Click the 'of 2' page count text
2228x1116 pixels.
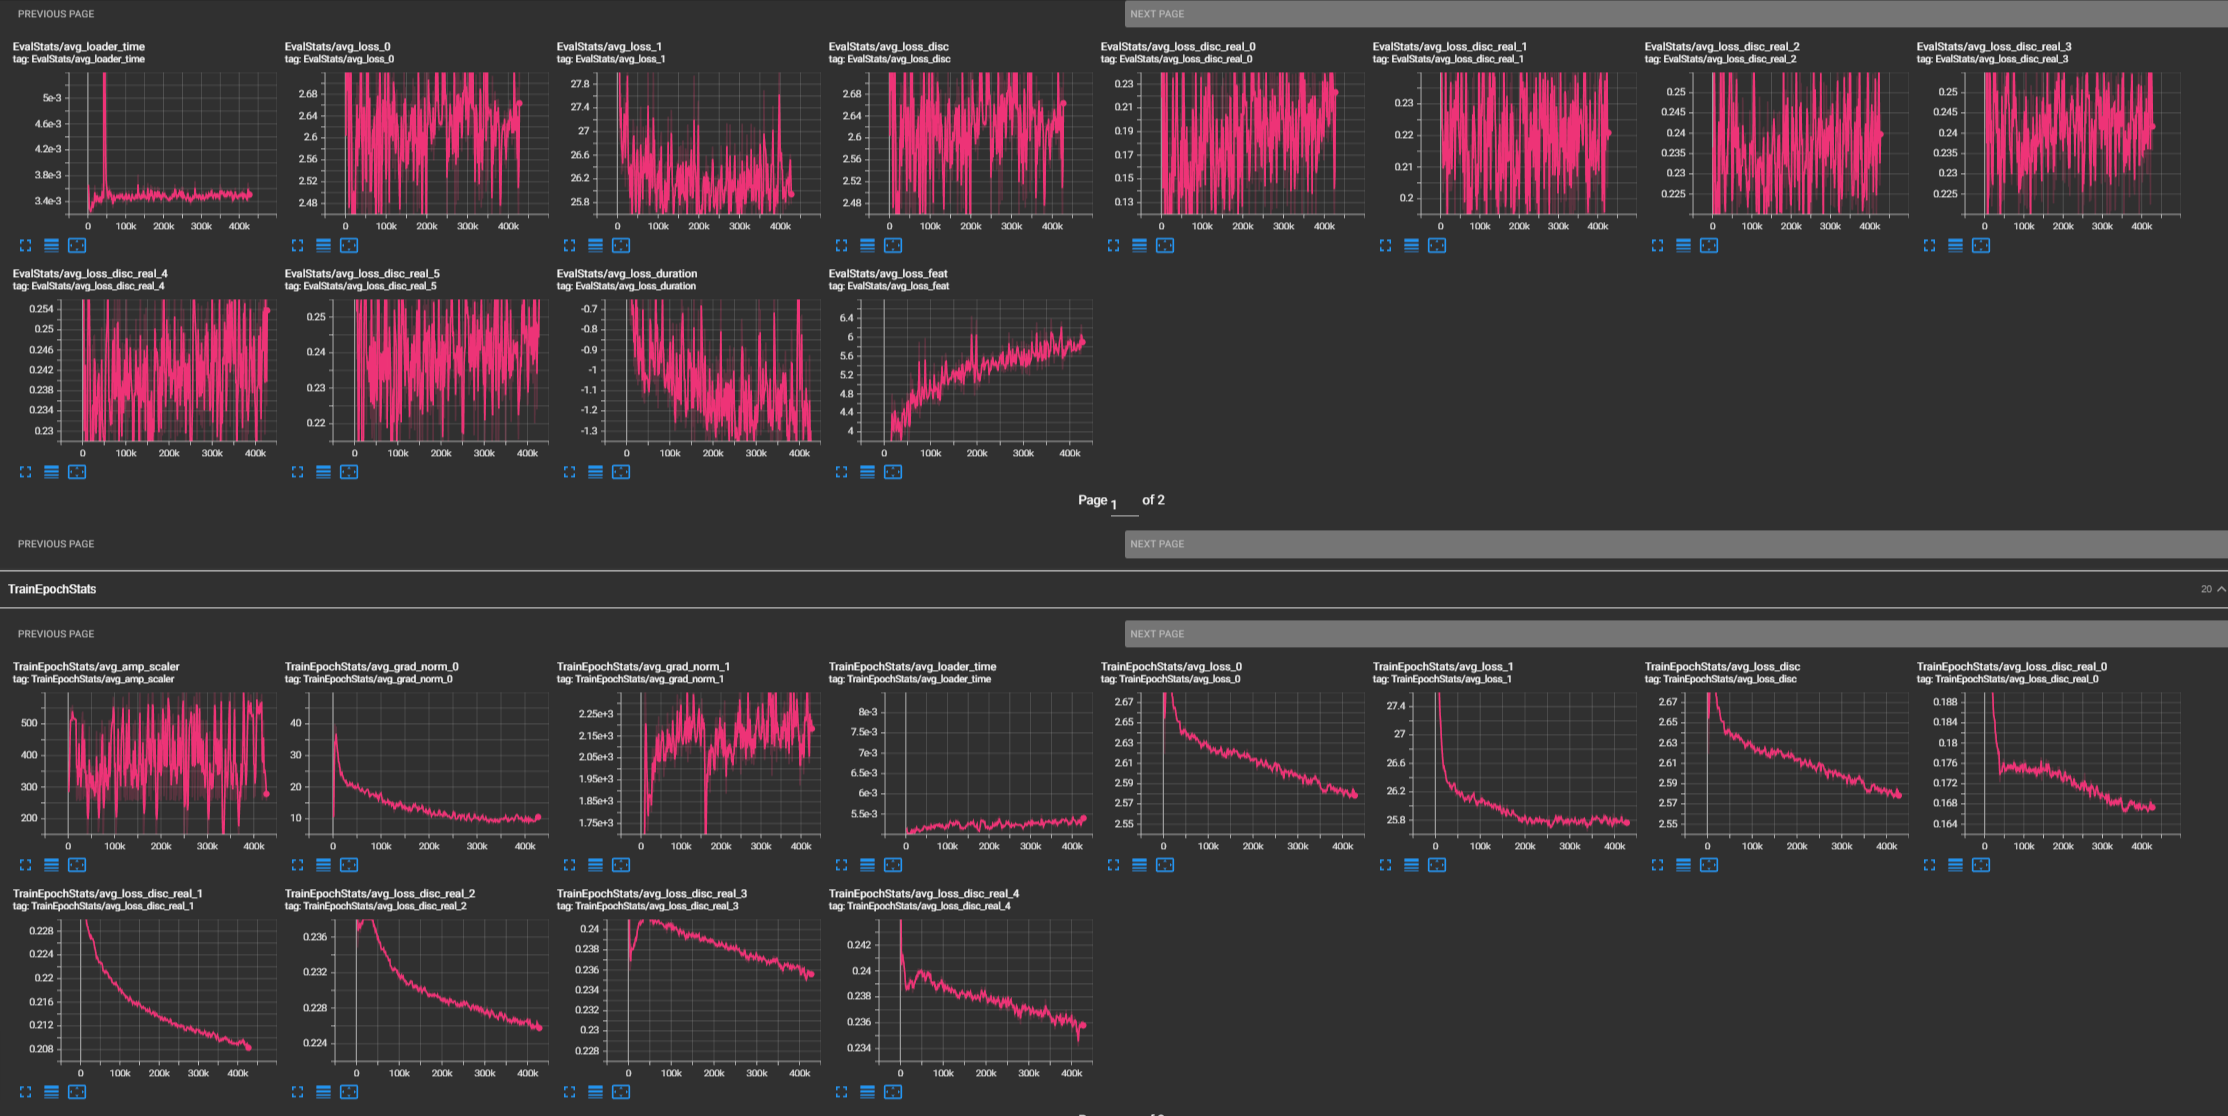pos(1153,500)
